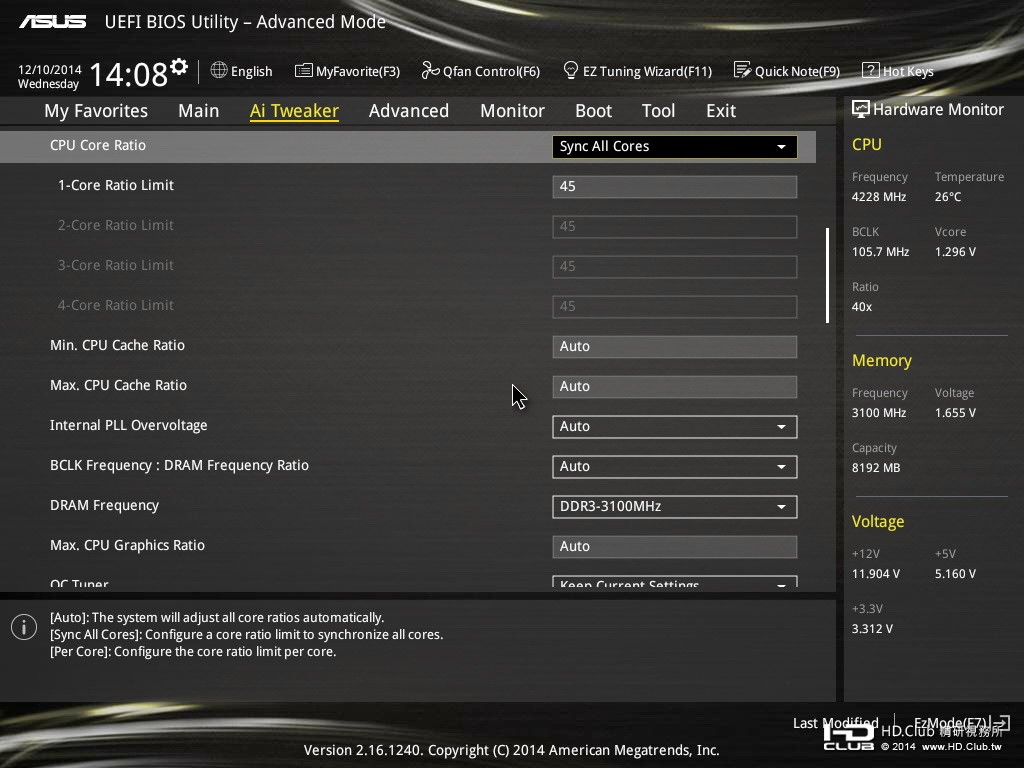Select the DRAM Frequency label
The width and height of the screenshot is (1024, 768).
[104, 505]
